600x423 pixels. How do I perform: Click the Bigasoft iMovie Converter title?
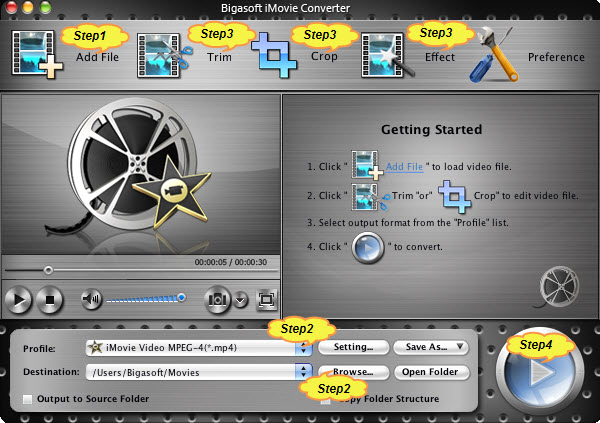point(285,8)
